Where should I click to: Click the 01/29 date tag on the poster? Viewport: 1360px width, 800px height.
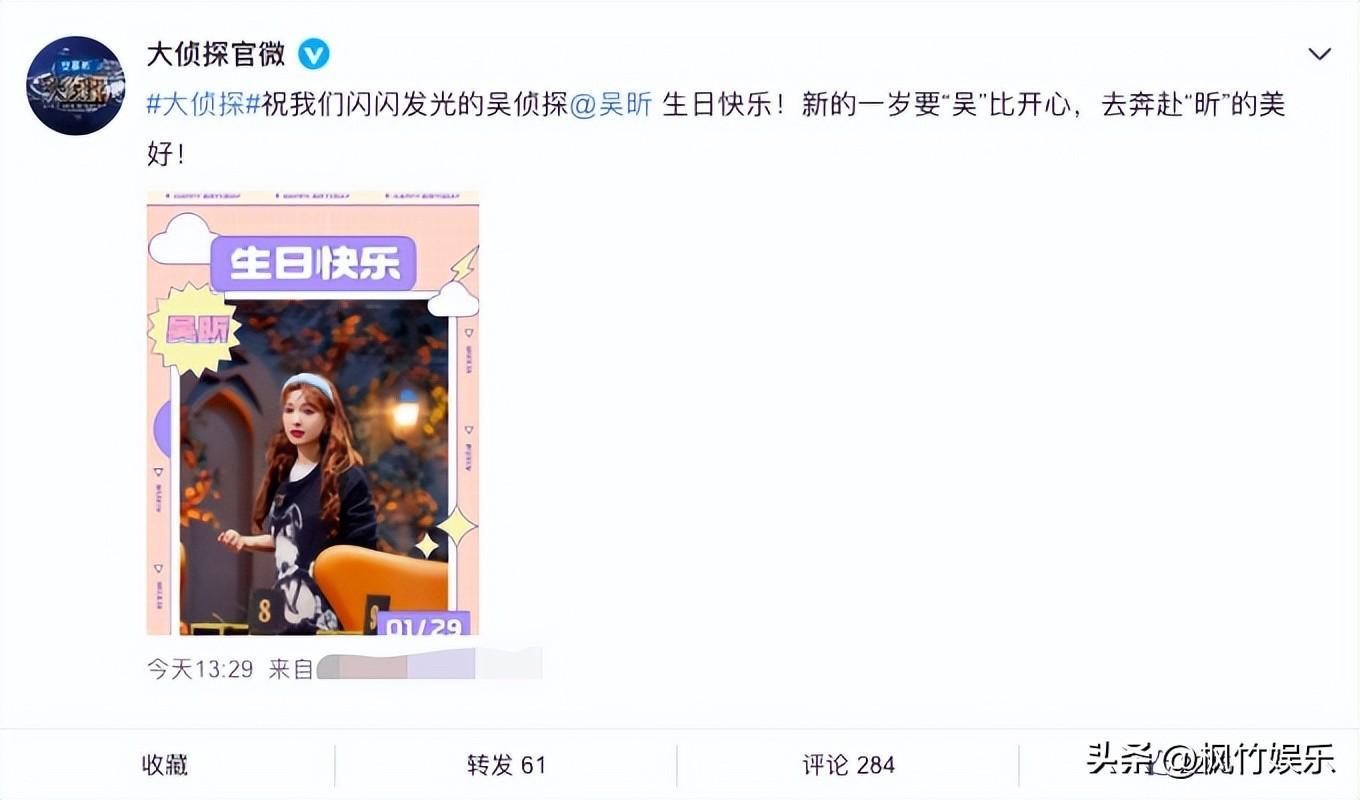[x=423, y=625]
